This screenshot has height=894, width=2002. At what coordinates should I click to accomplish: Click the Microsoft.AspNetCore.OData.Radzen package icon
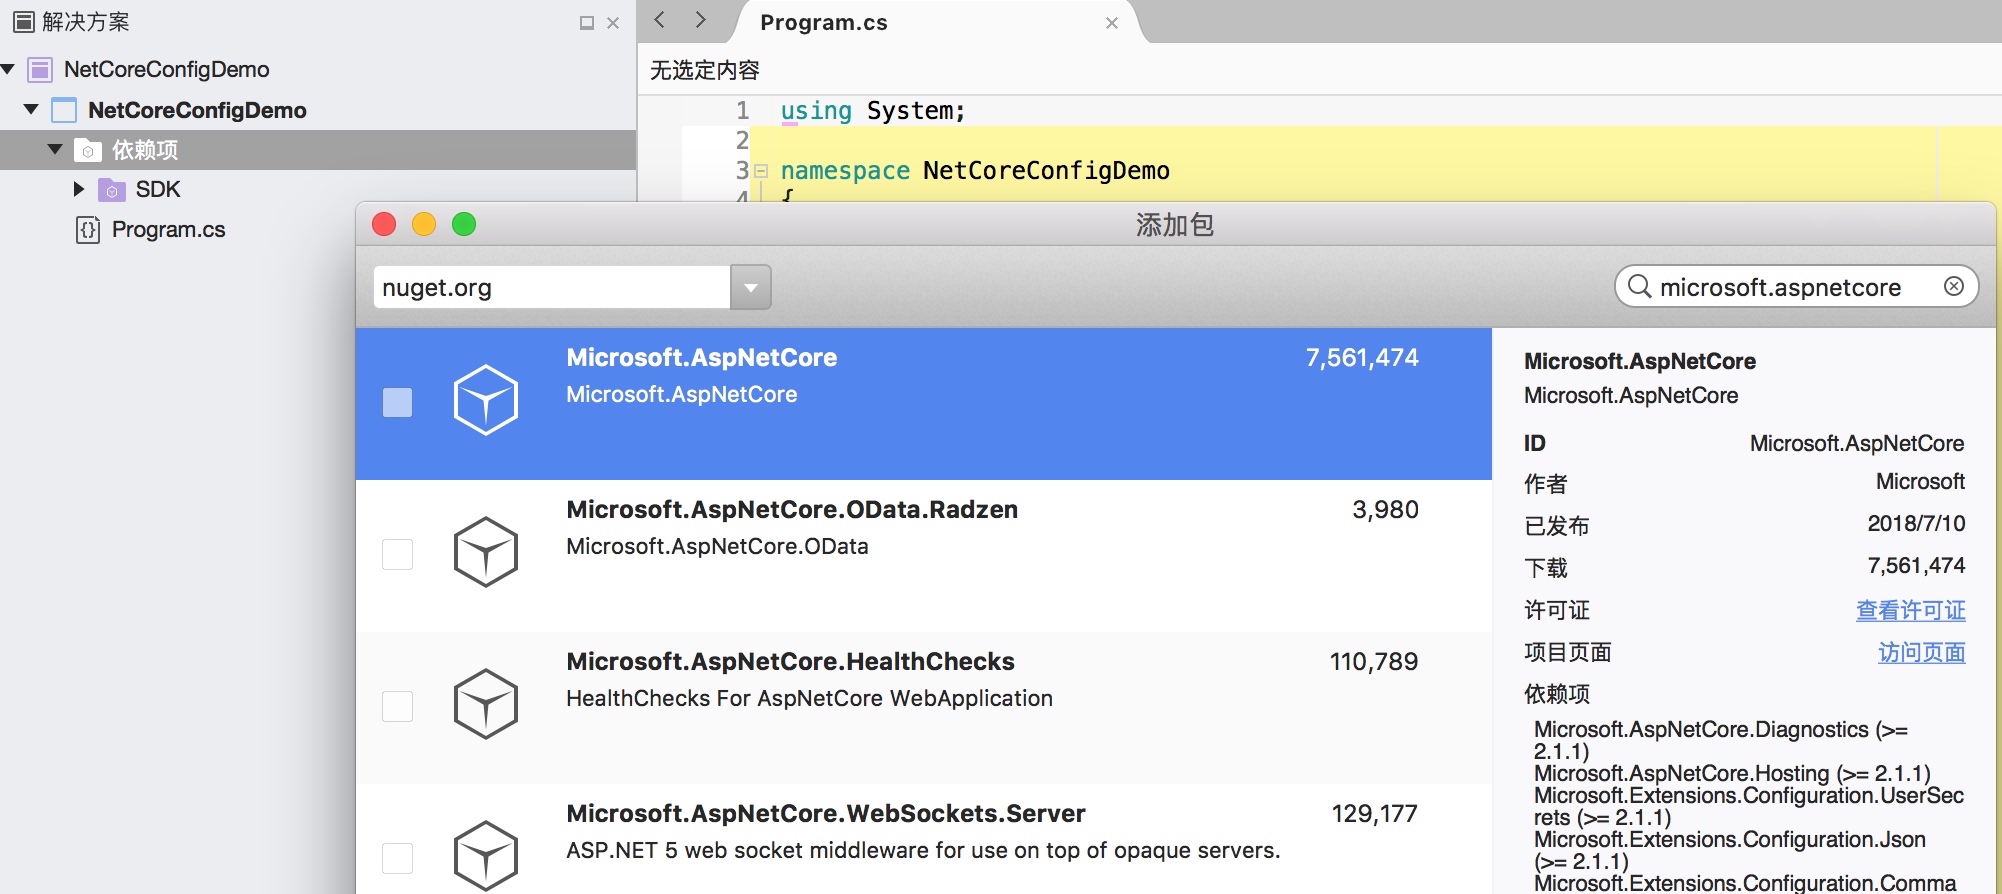pos(485,552)
